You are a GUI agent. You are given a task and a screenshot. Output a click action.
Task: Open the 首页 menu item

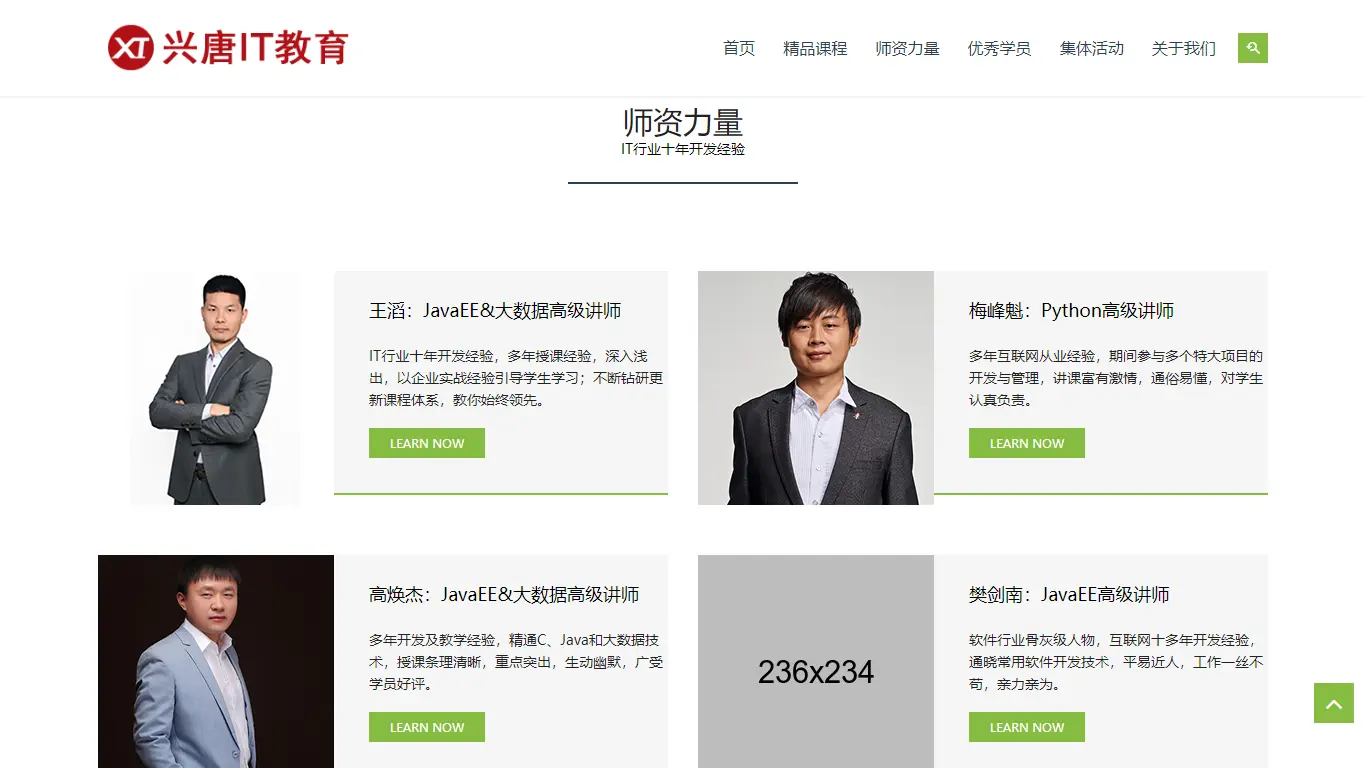pyautogui.click(x=739, y=48)
